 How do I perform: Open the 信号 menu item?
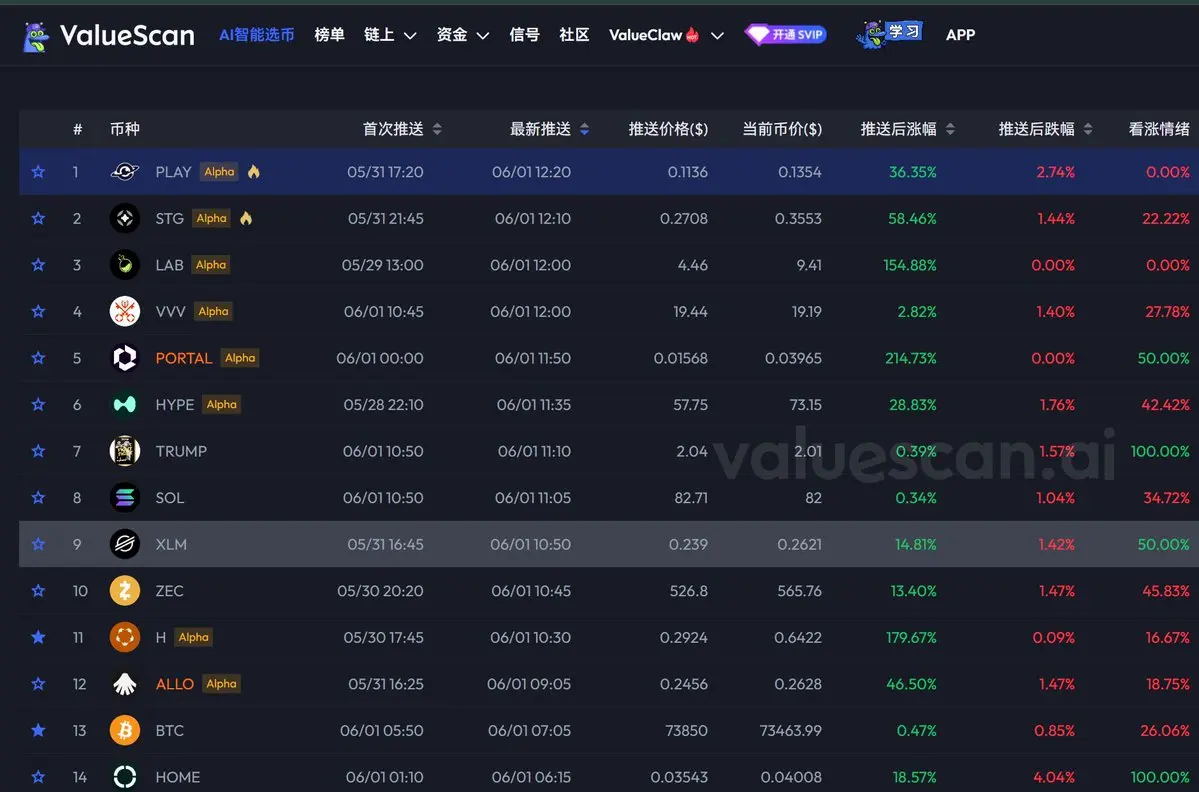[x=525, y=35]
